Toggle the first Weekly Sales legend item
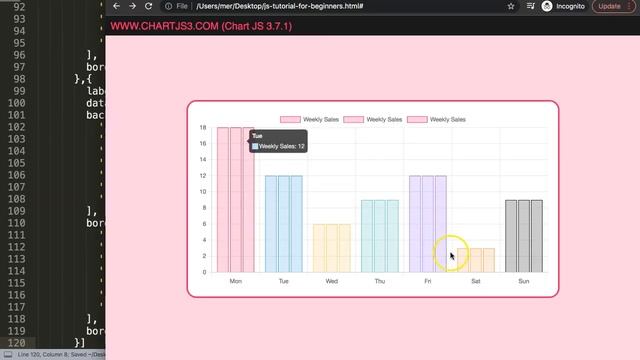Viewport: 640px width, 360px height. [309, 120]
